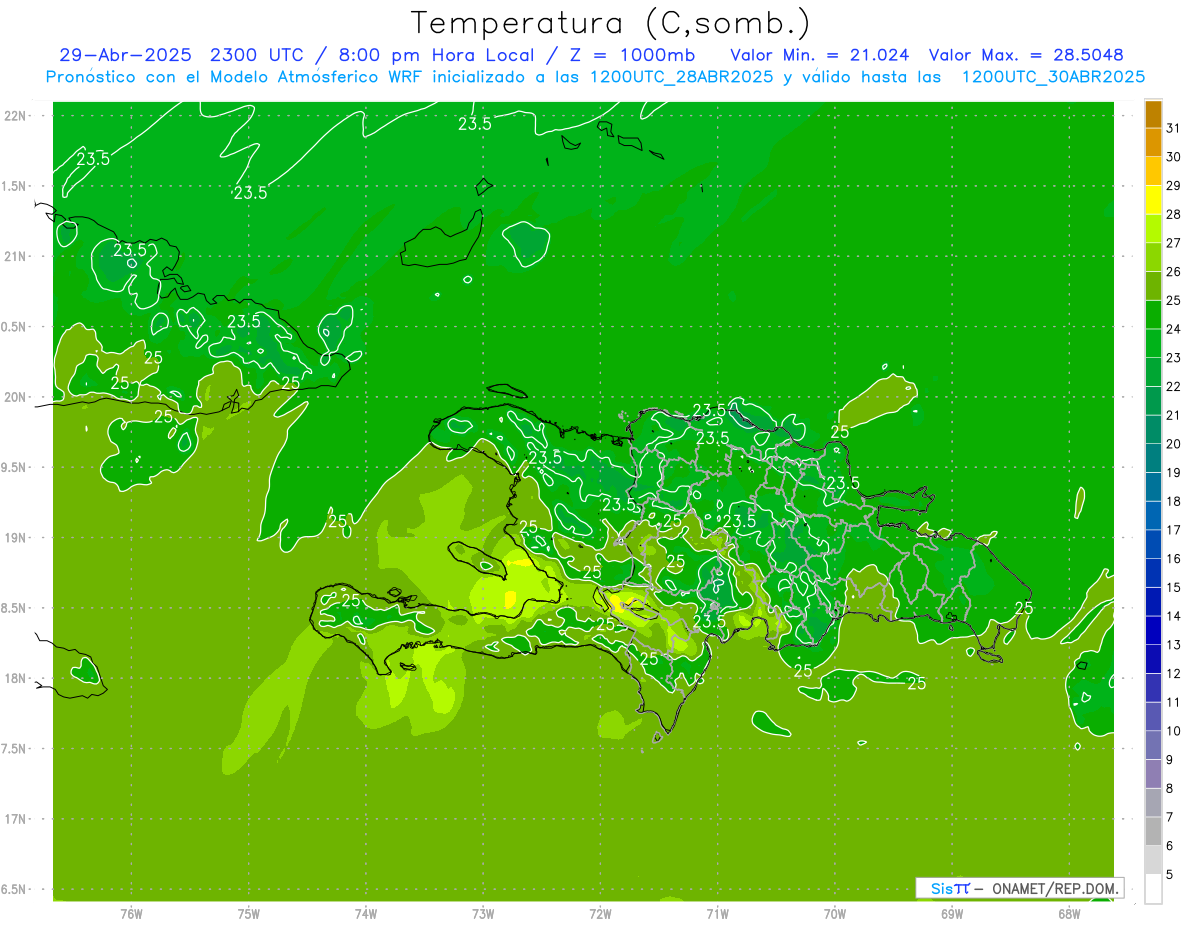Image resolution: width=1200 pixels, height=927 pixels.
Task: Click the orange swatch between 30 and 31
Action: [1153, 143]
